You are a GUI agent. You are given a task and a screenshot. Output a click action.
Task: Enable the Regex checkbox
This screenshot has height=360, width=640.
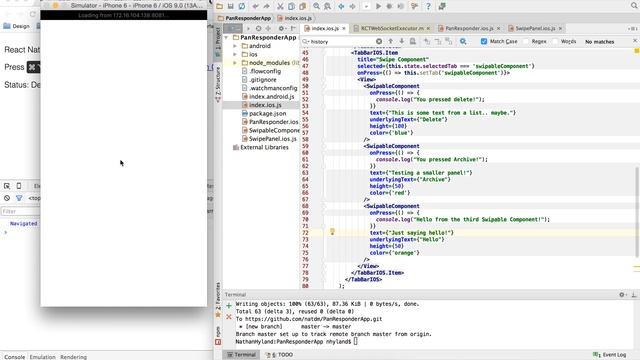tap(526, 41)
